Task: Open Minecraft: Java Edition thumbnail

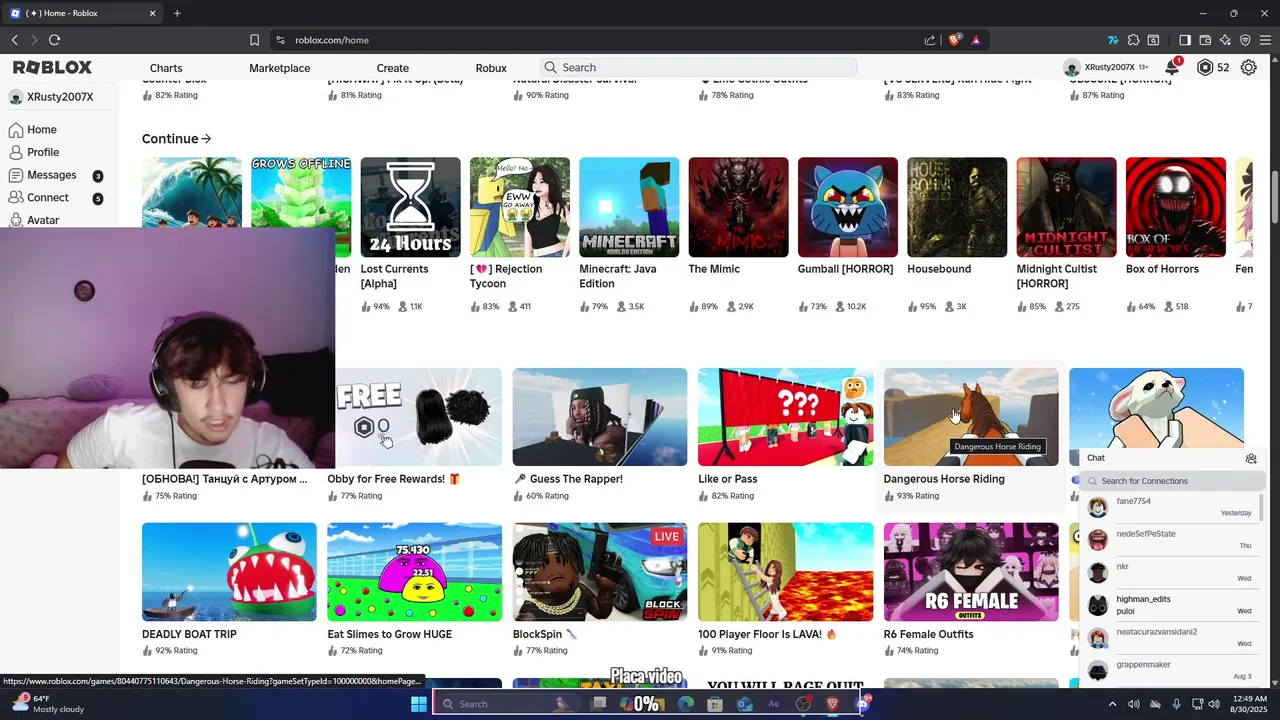Action: click(x=629, y=207)
